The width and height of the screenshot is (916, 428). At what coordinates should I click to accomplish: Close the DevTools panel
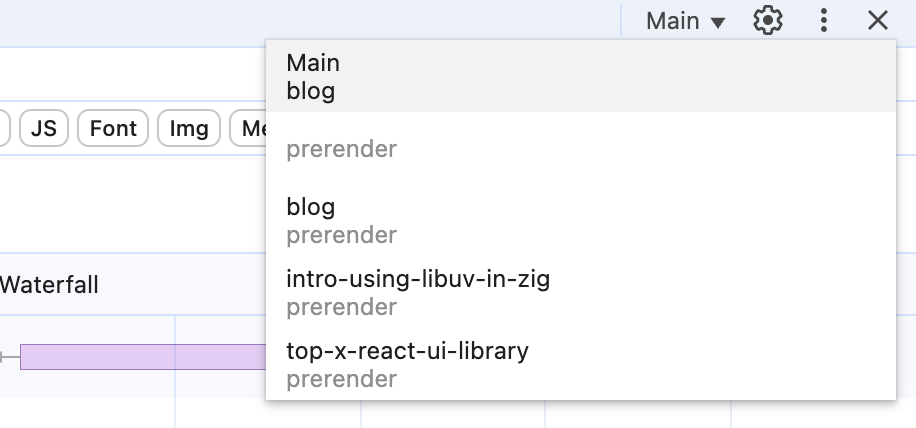(878, 20)
